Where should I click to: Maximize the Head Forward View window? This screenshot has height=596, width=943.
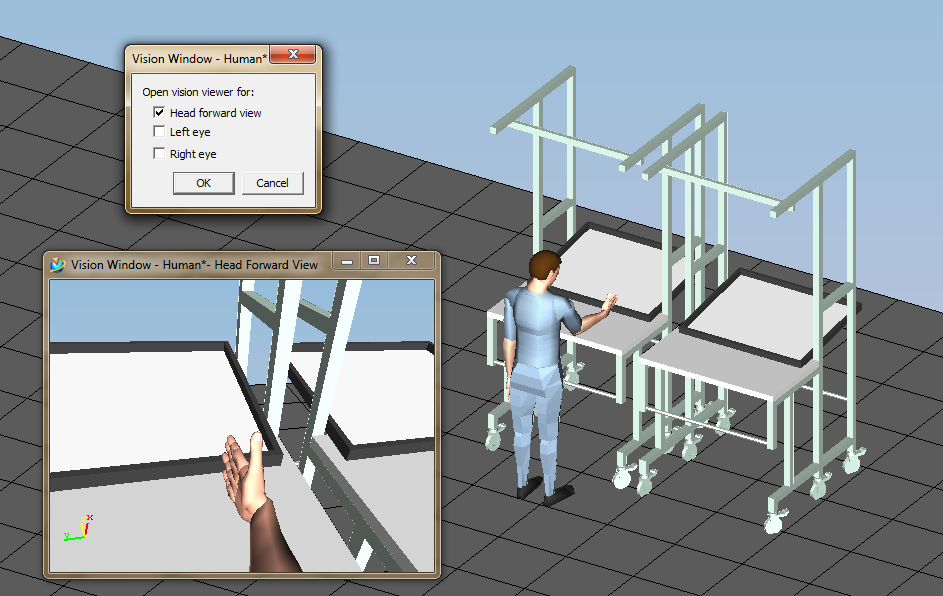click(374, 260)
